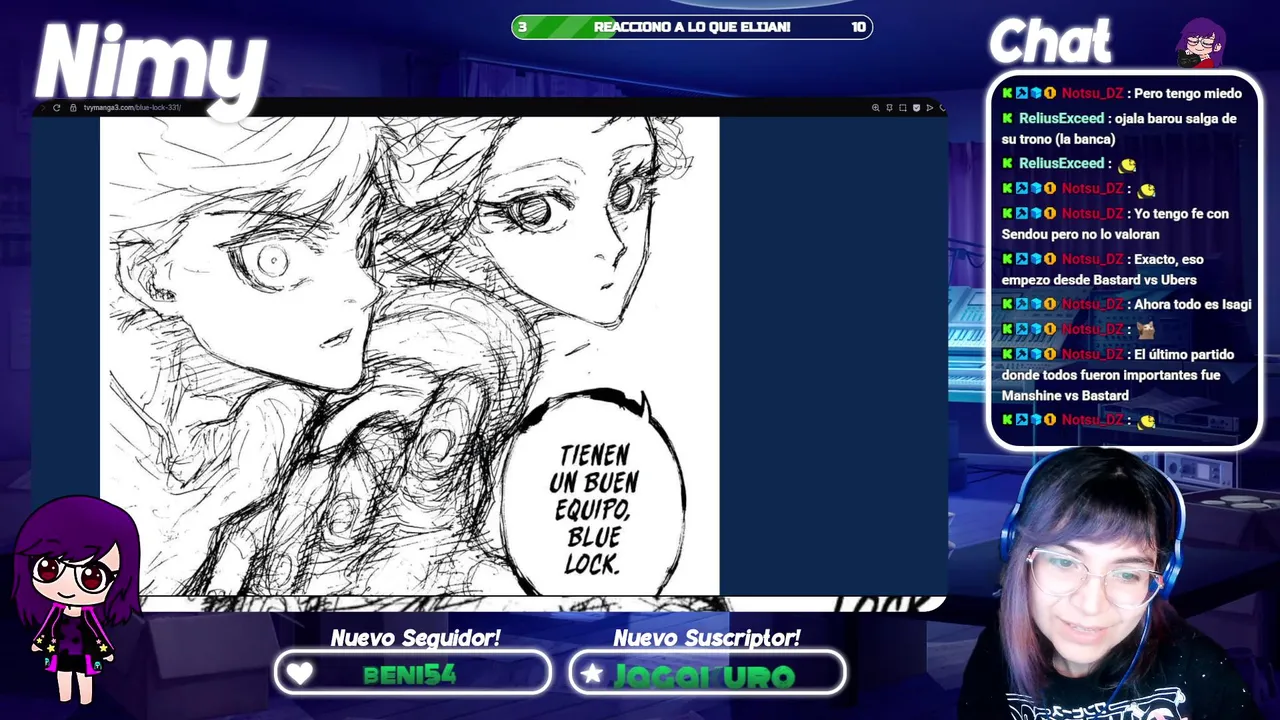
Task: Click the shield icon in browser toolbar
Action: click(916, 107)
